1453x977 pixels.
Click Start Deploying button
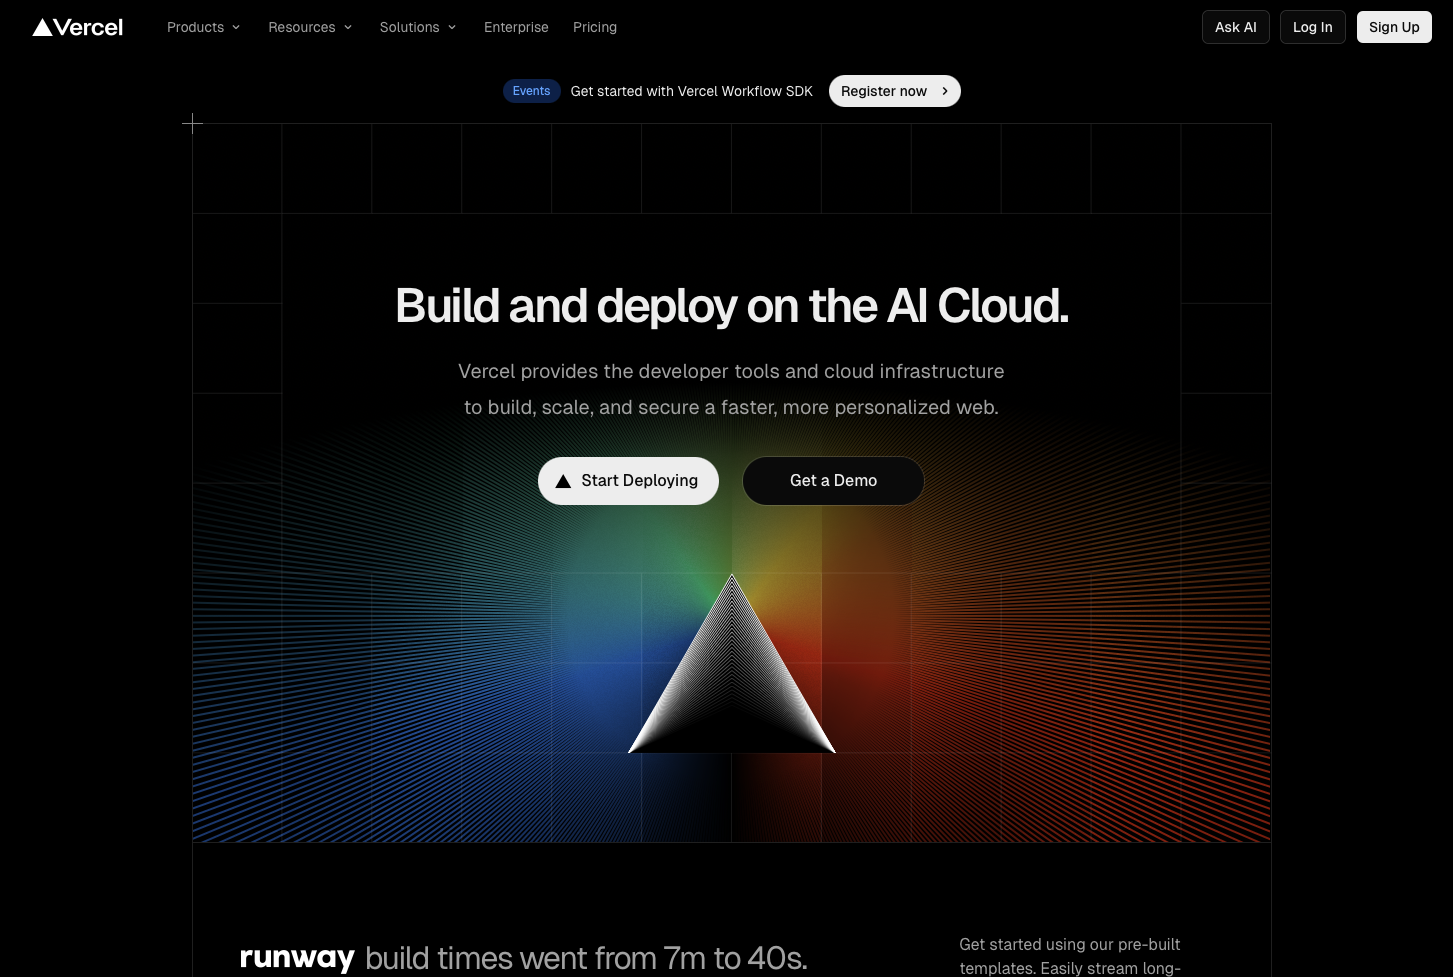click(628, 481)
